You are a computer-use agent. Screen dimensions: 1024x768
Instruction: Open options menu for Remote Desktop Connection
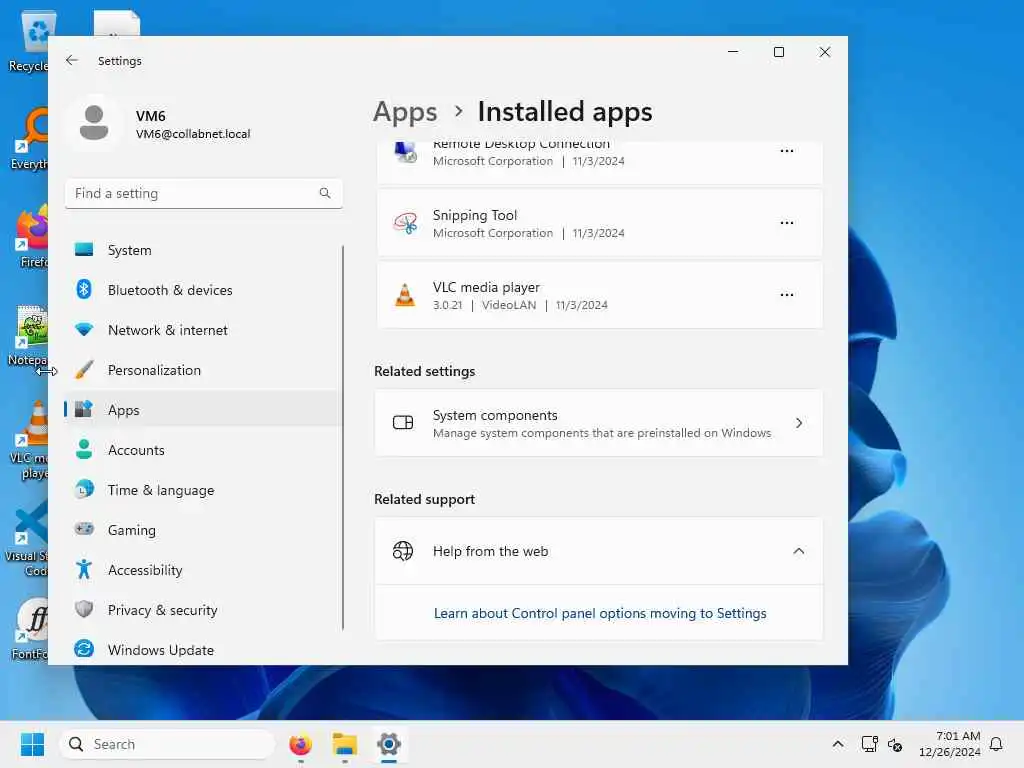tap(787, 151)
